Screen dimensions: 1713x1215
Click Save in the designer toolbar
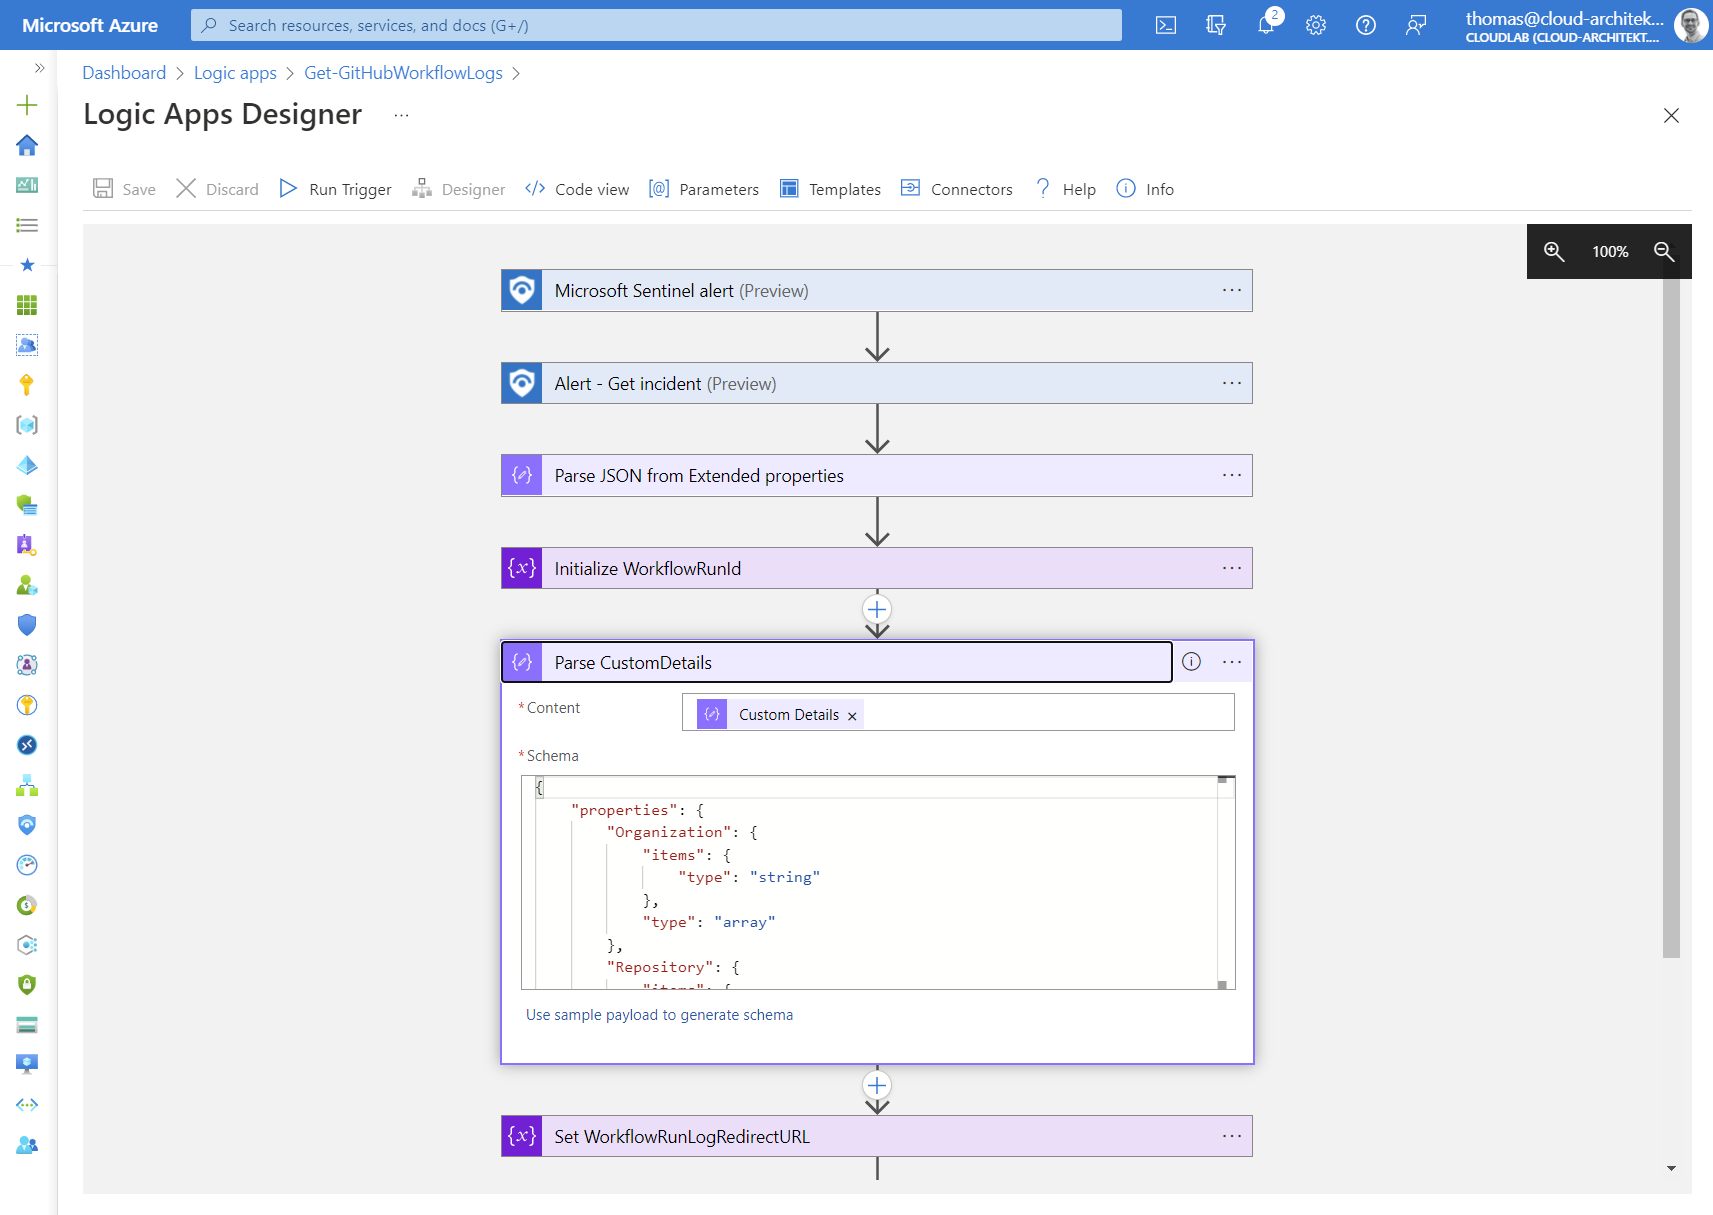[x=125, y=189]
